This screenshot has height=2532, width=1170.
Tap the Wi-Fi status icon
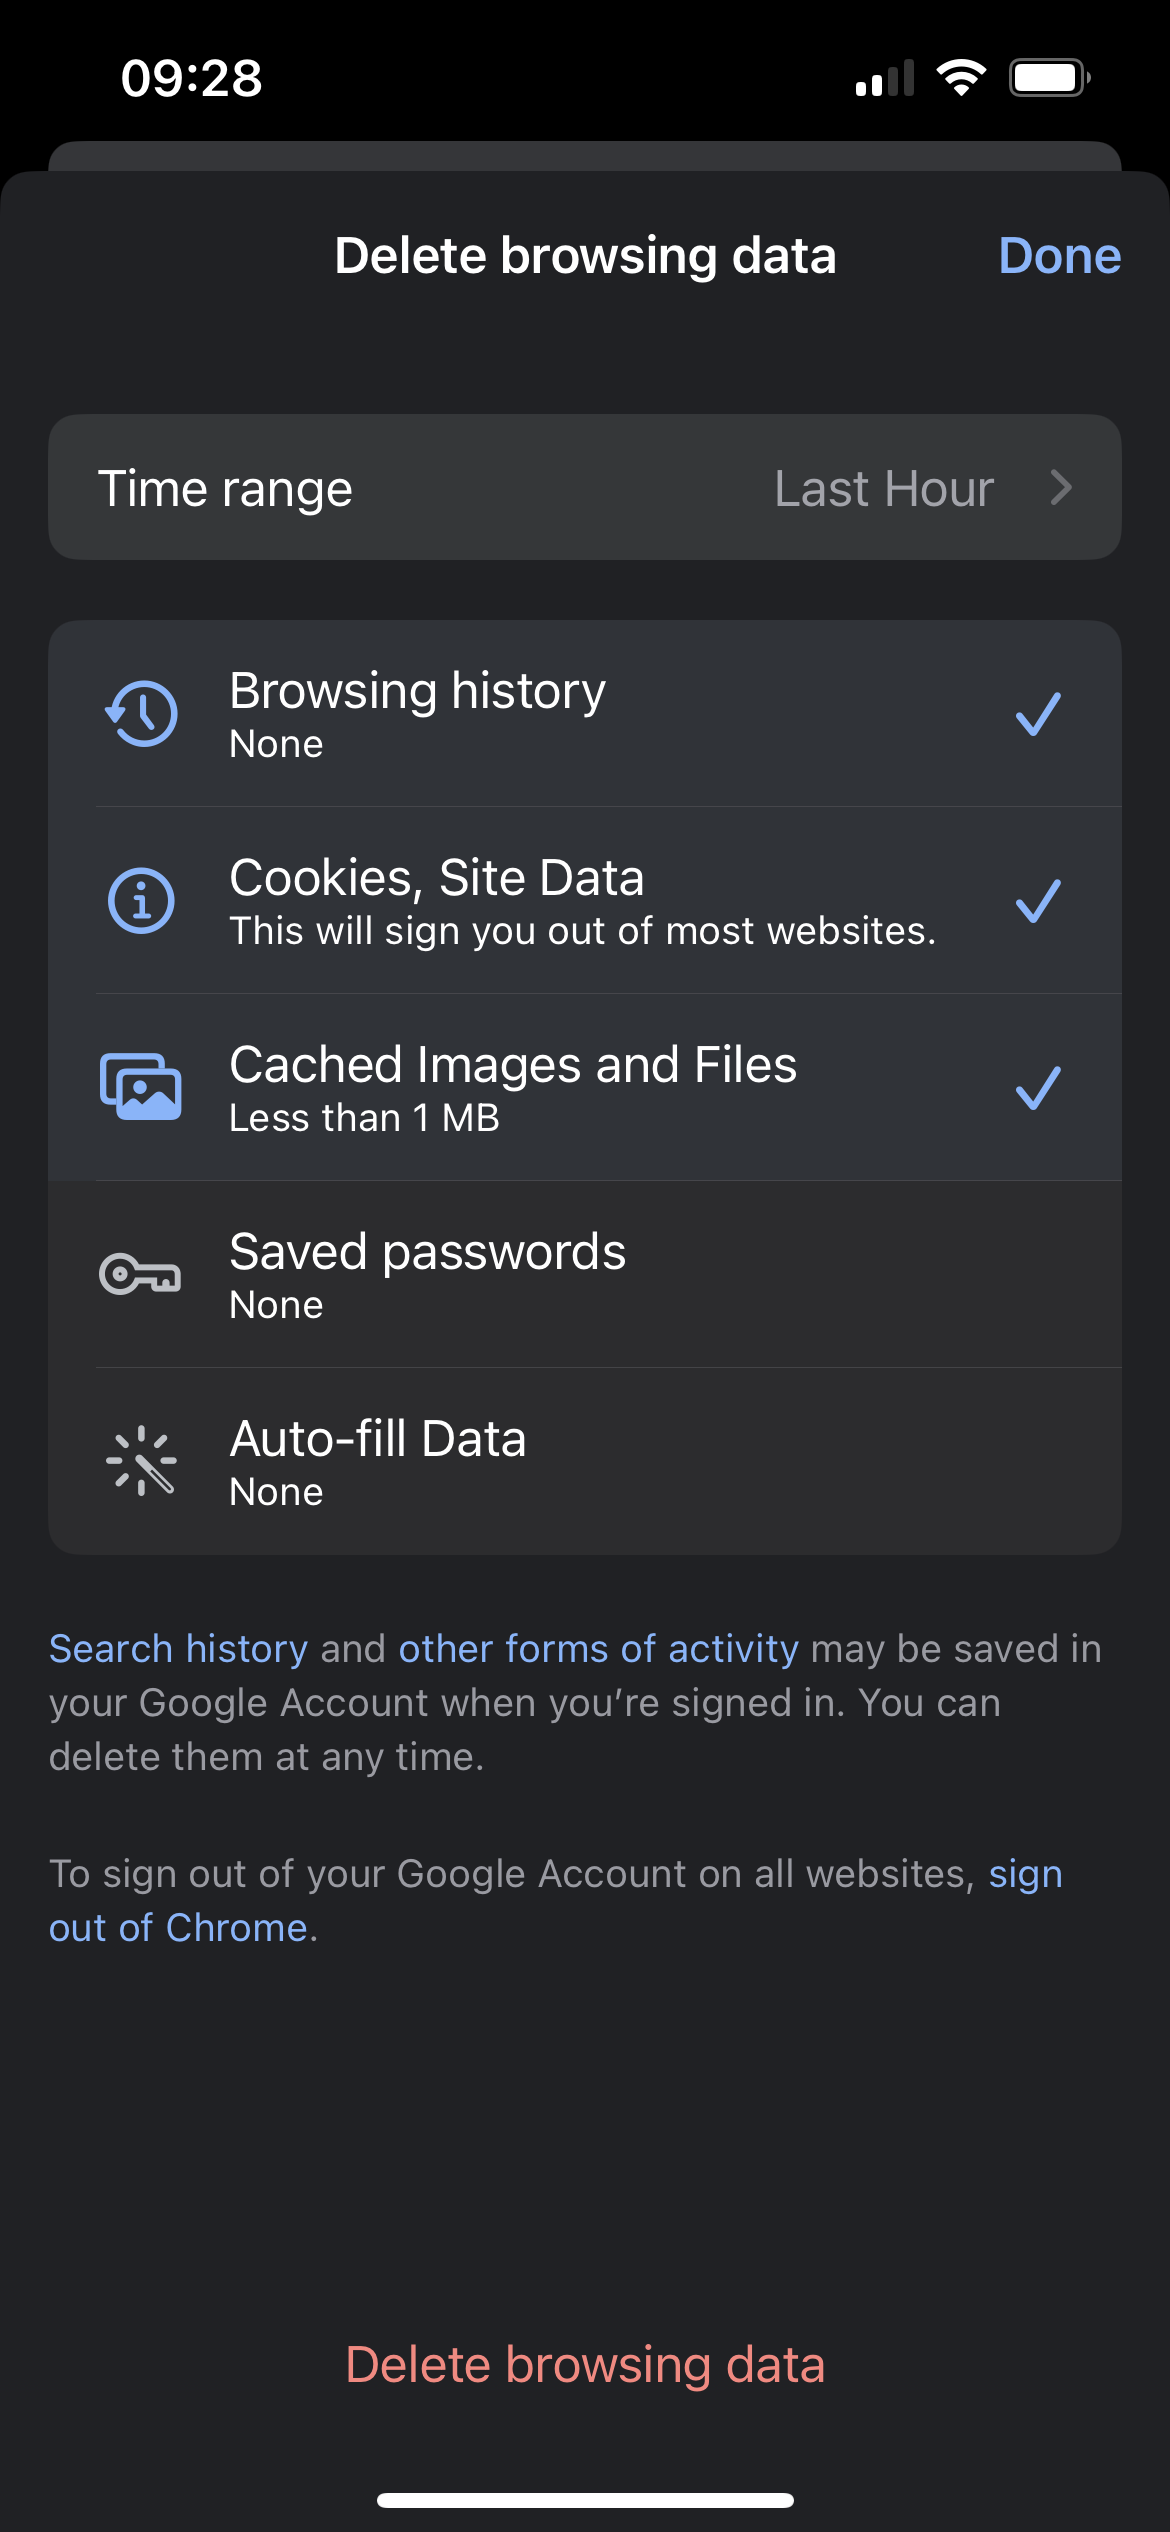961,78
